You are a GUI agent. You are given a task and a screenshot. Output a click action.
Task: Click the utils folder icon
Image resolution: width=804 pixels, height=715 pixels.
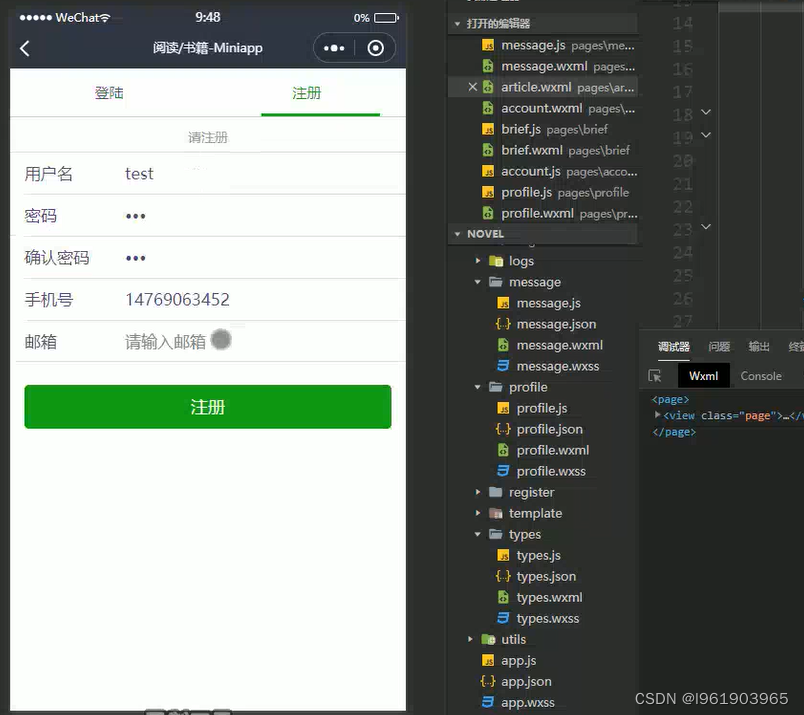click(x=488, y=639)
